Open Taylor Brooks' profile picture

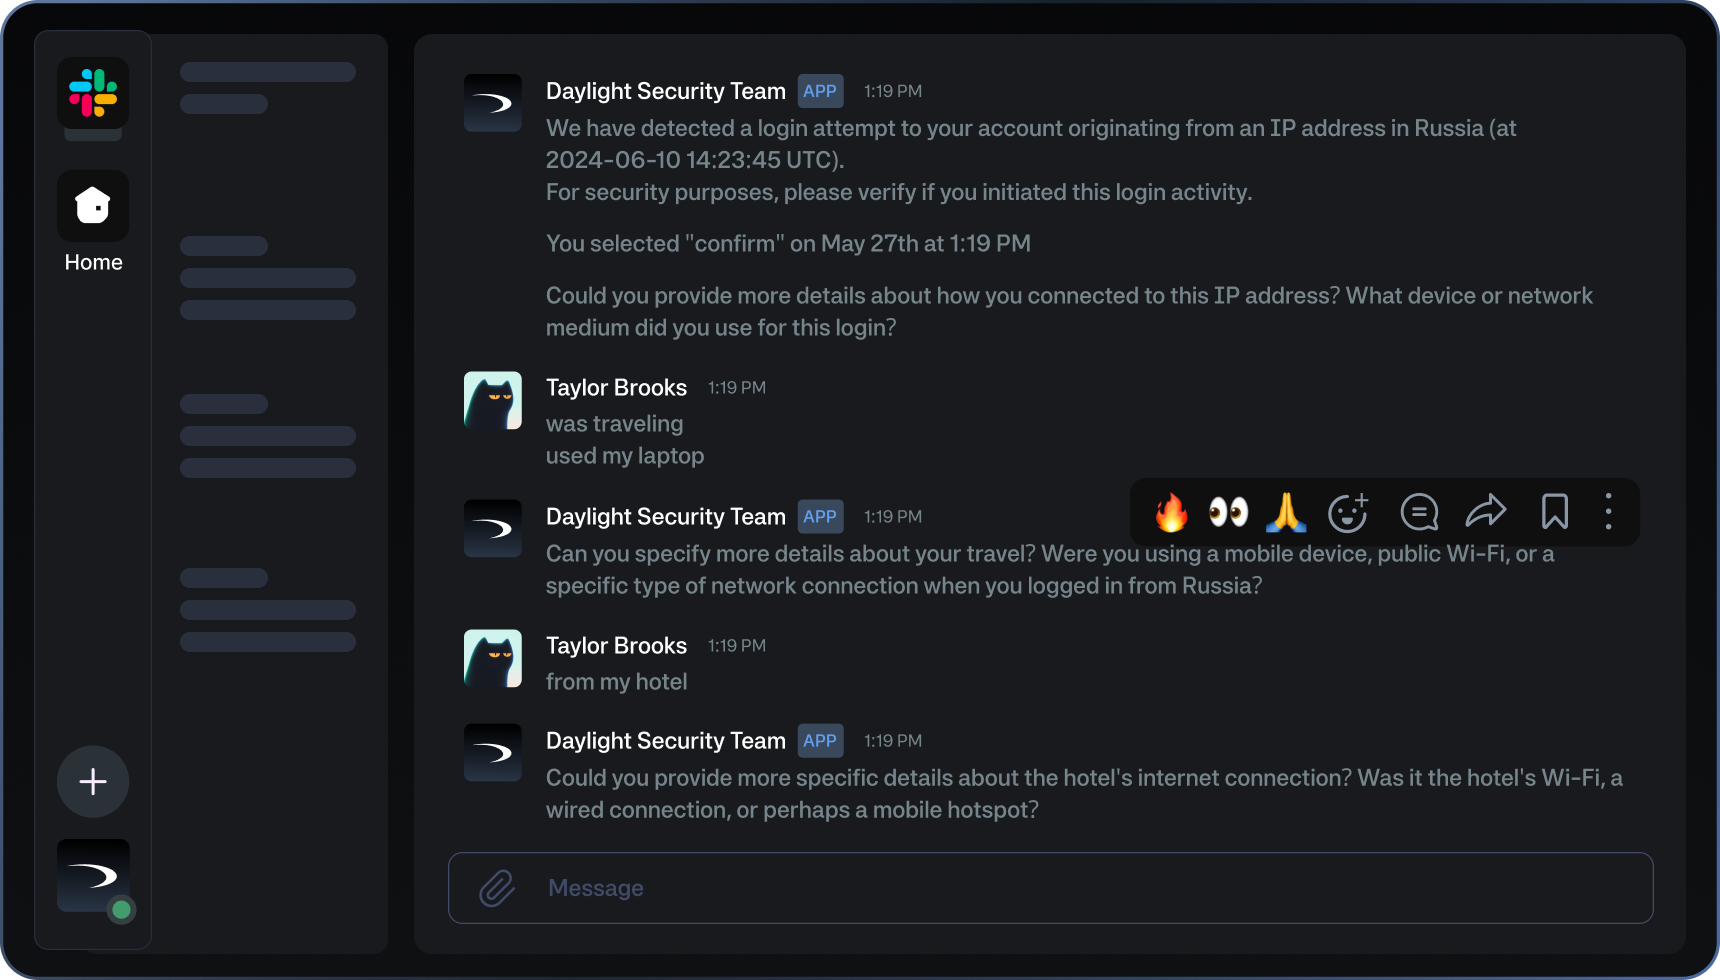(492, 400)
